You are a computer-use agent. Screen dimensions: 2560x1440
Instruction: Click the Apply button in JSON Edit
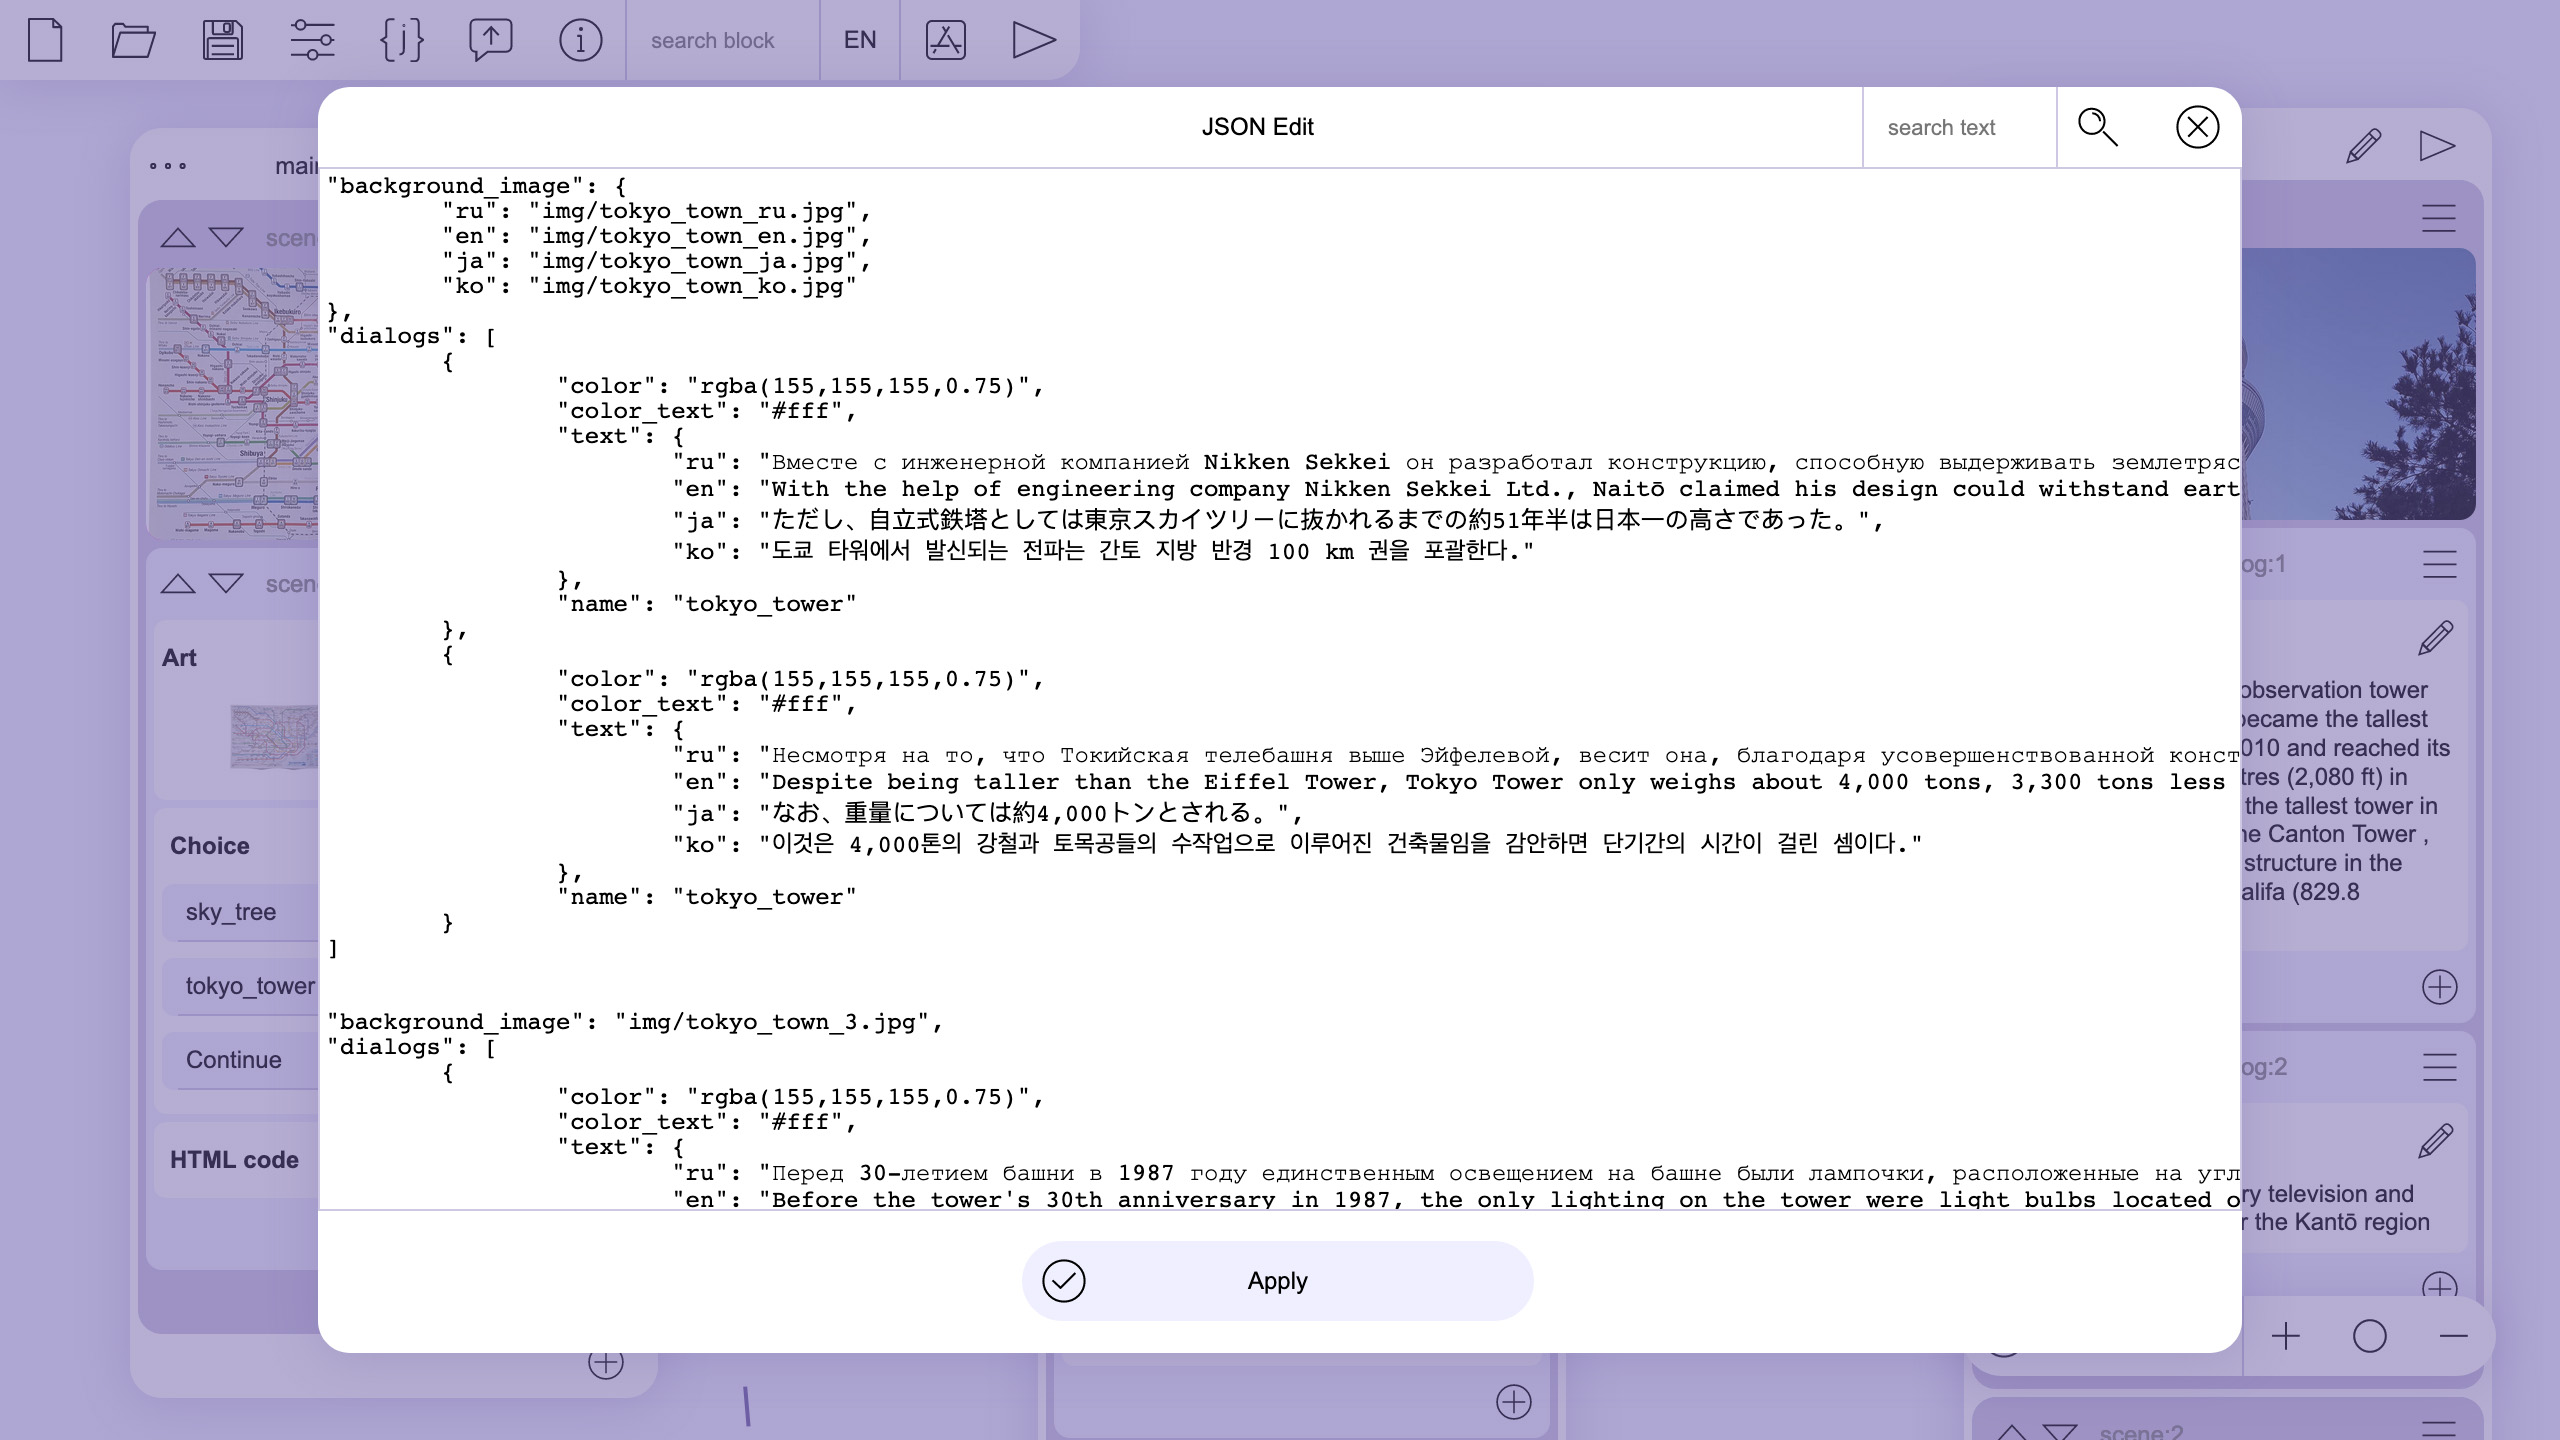click(1278, 1280)
